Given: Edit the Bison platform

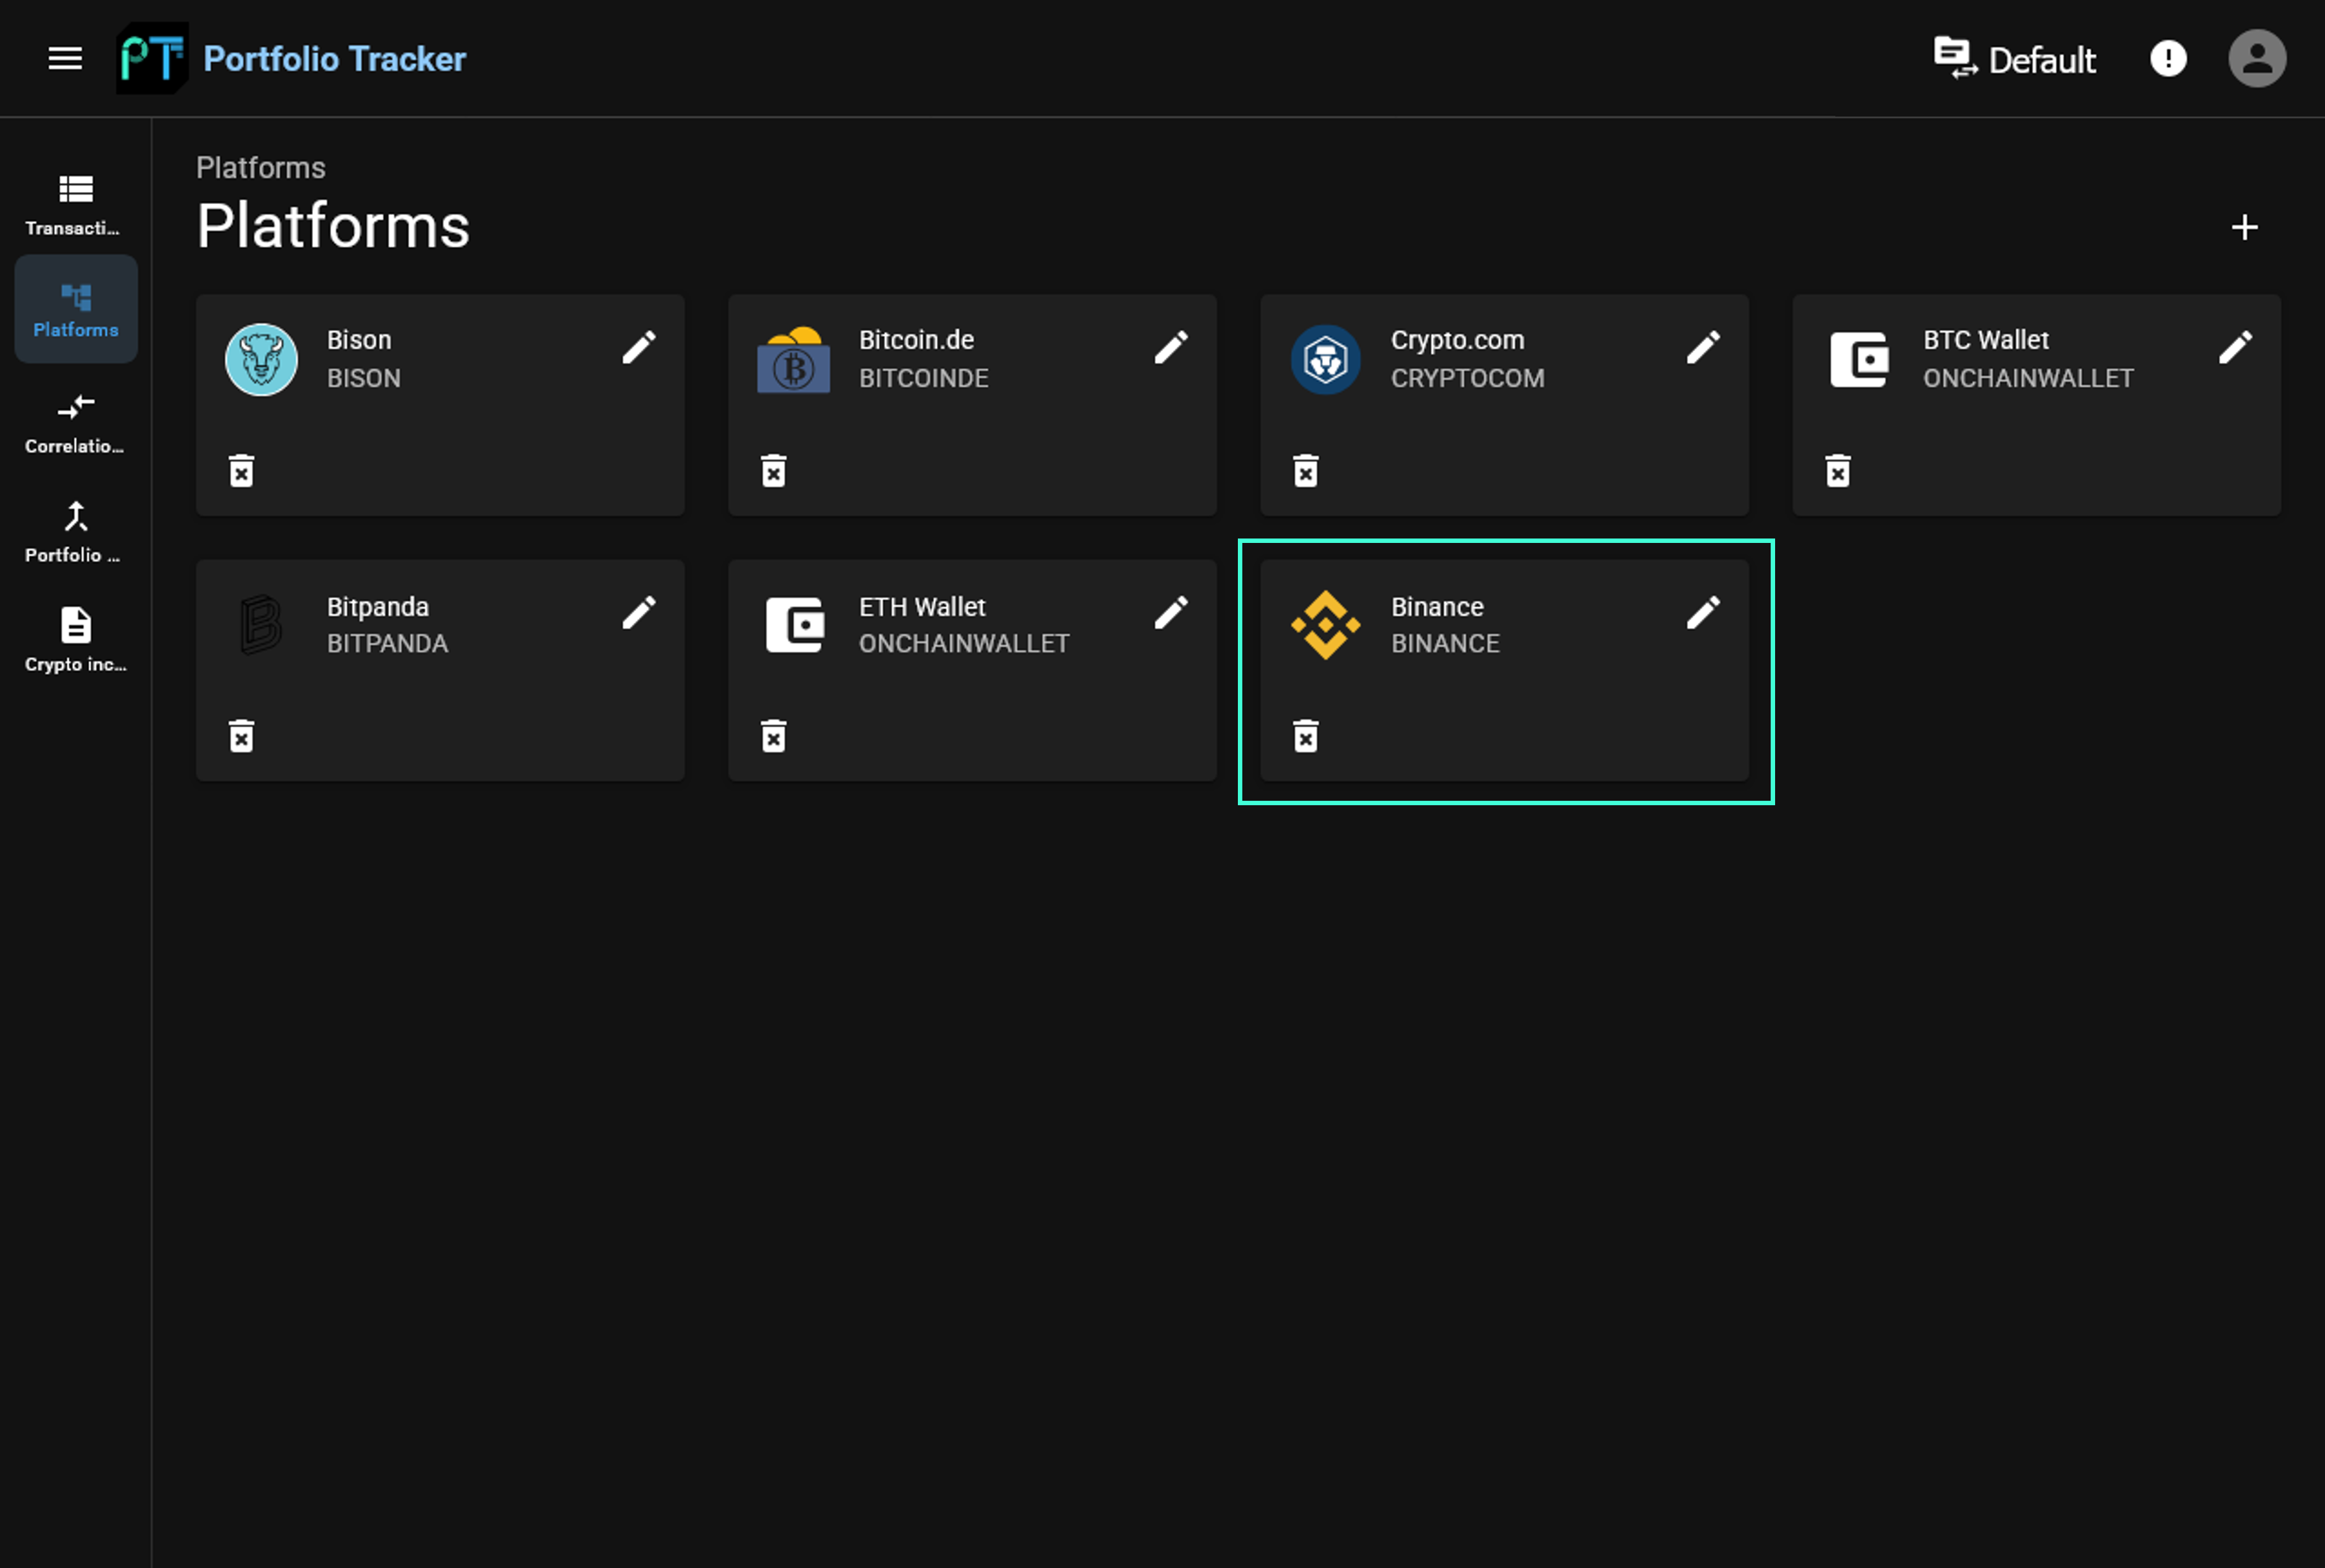Looking at the screenshot, I should [639, 347].
